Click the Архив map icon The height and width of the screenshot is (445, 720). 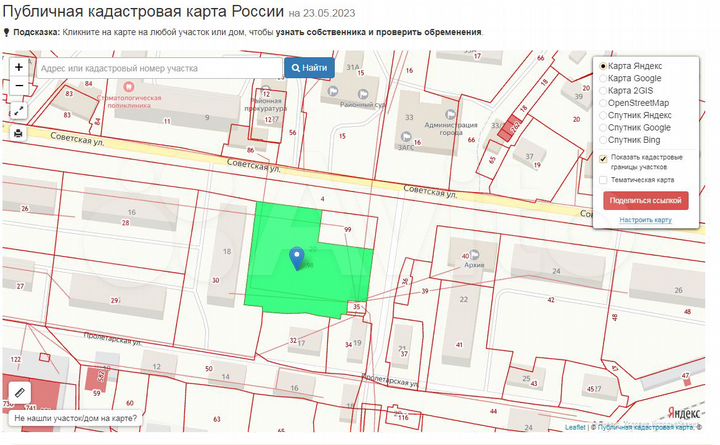point(474,254)
